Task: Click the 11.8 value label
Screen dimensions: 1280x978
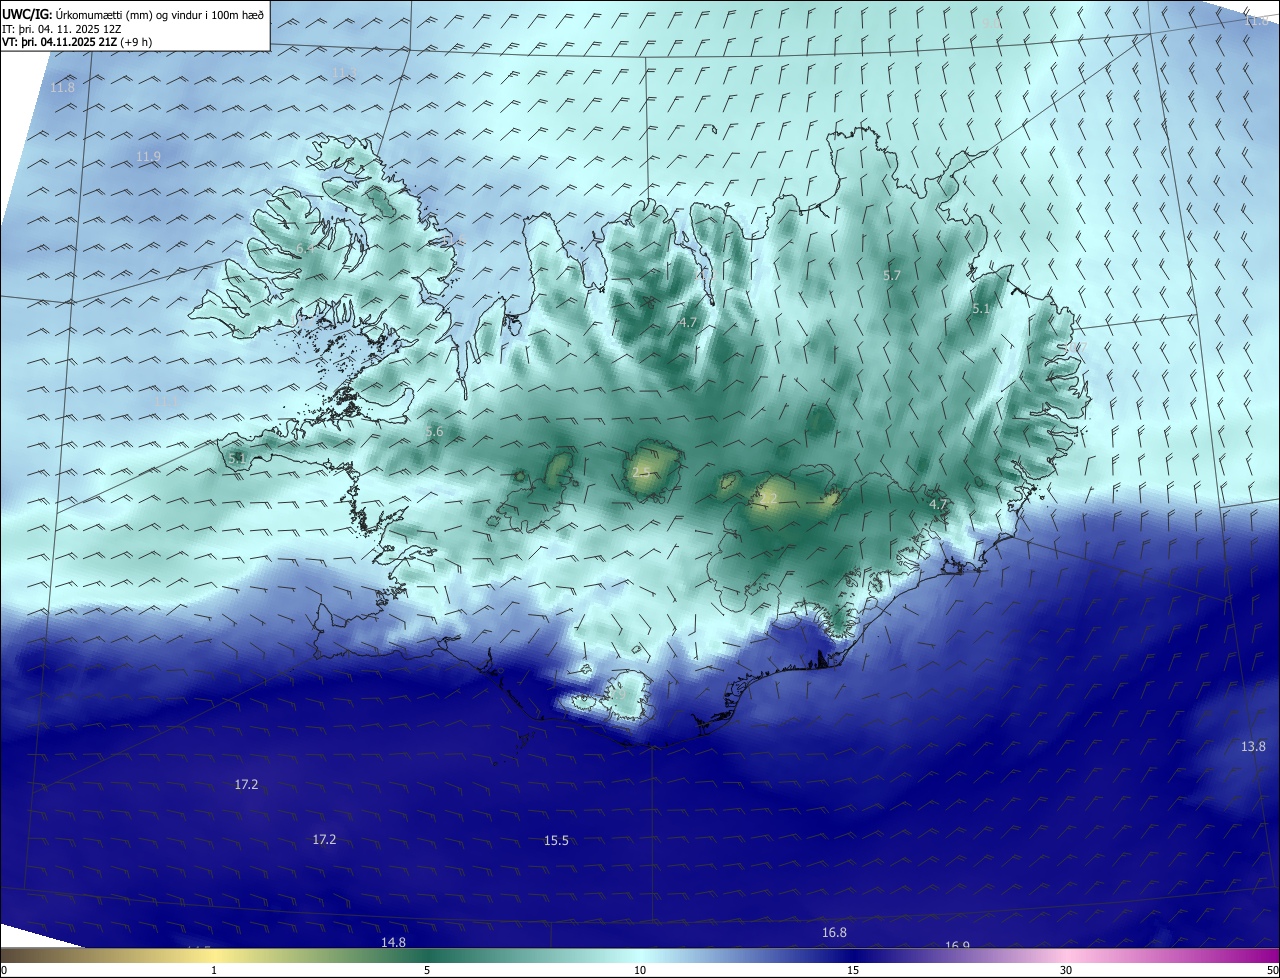Action: coord(62,88)
